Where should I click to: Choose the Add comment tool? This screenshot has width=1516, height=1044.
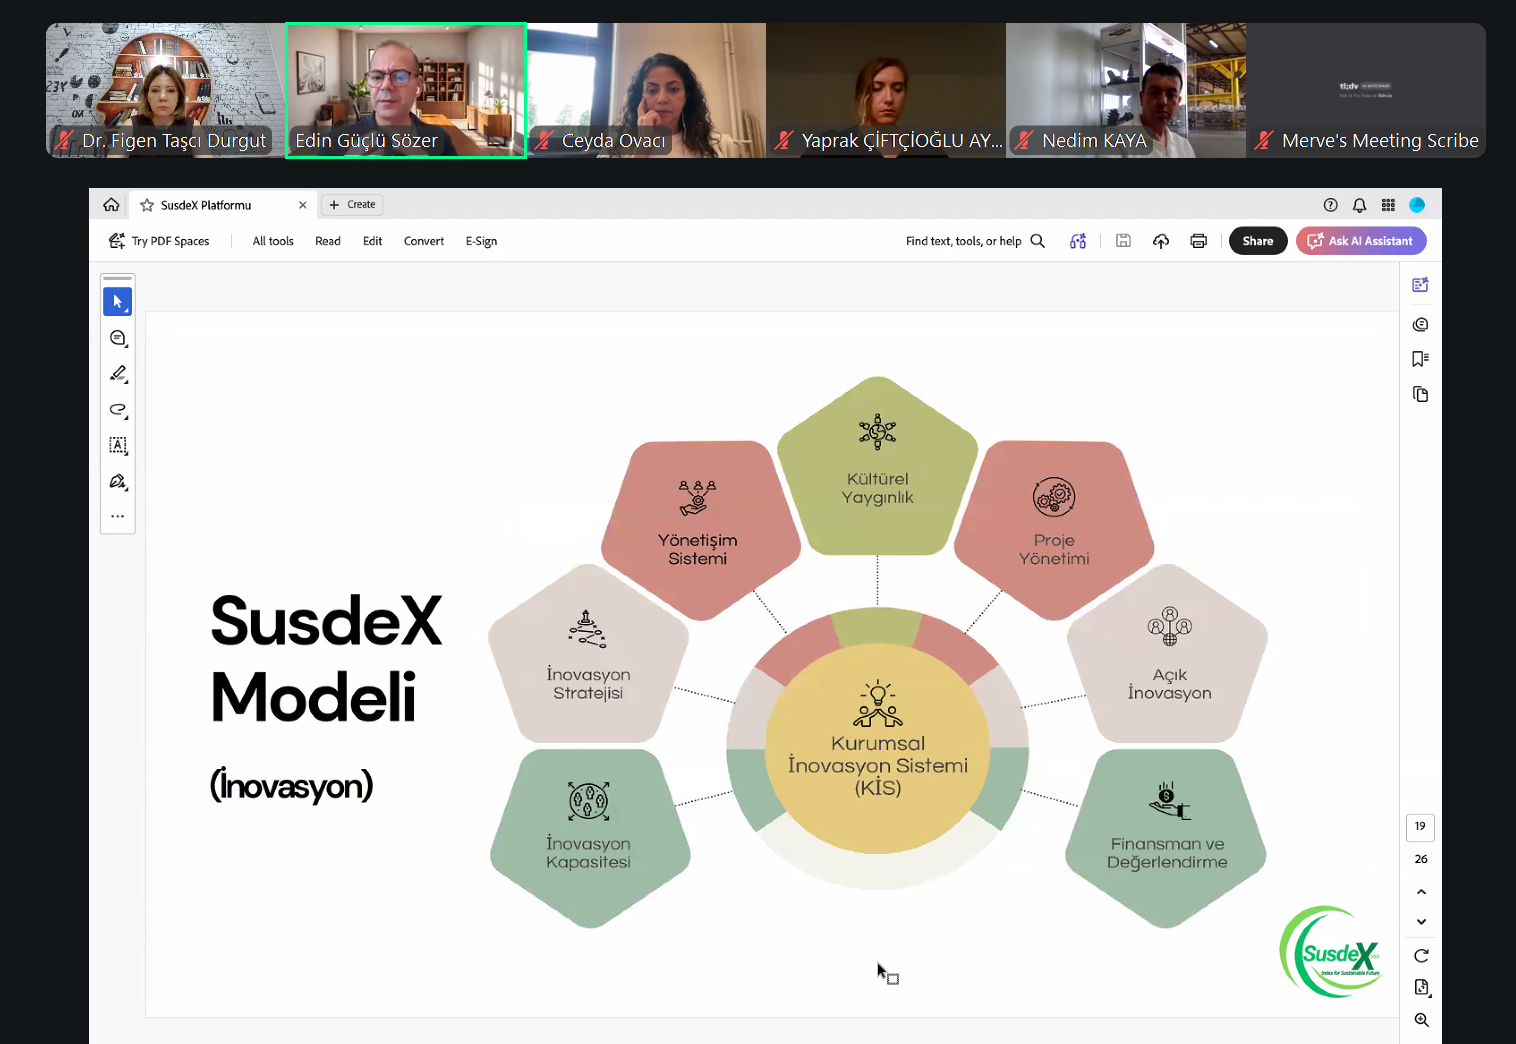(x=118, y=338)
